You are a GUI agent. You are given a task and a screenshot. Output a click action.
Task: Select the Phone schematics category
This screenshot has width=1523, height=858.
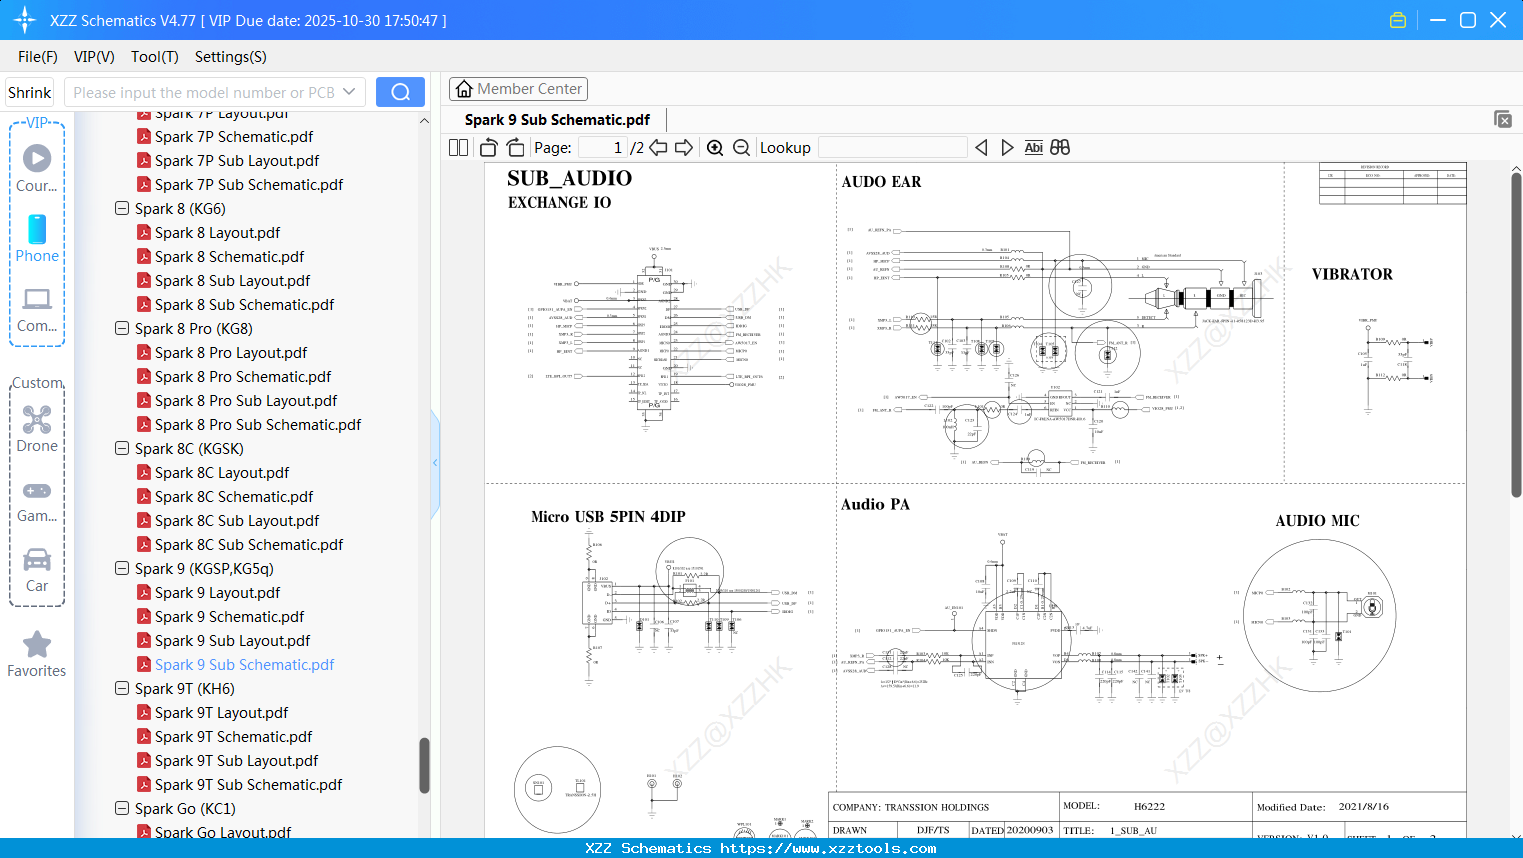pos(37,240)
